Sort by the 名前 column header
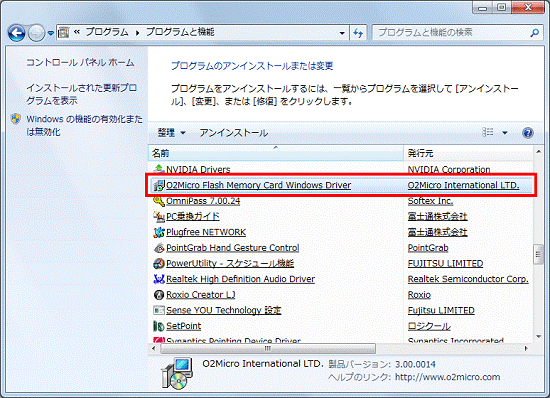The height and width of the screenshot is (398, 550). tap(276, 153)
